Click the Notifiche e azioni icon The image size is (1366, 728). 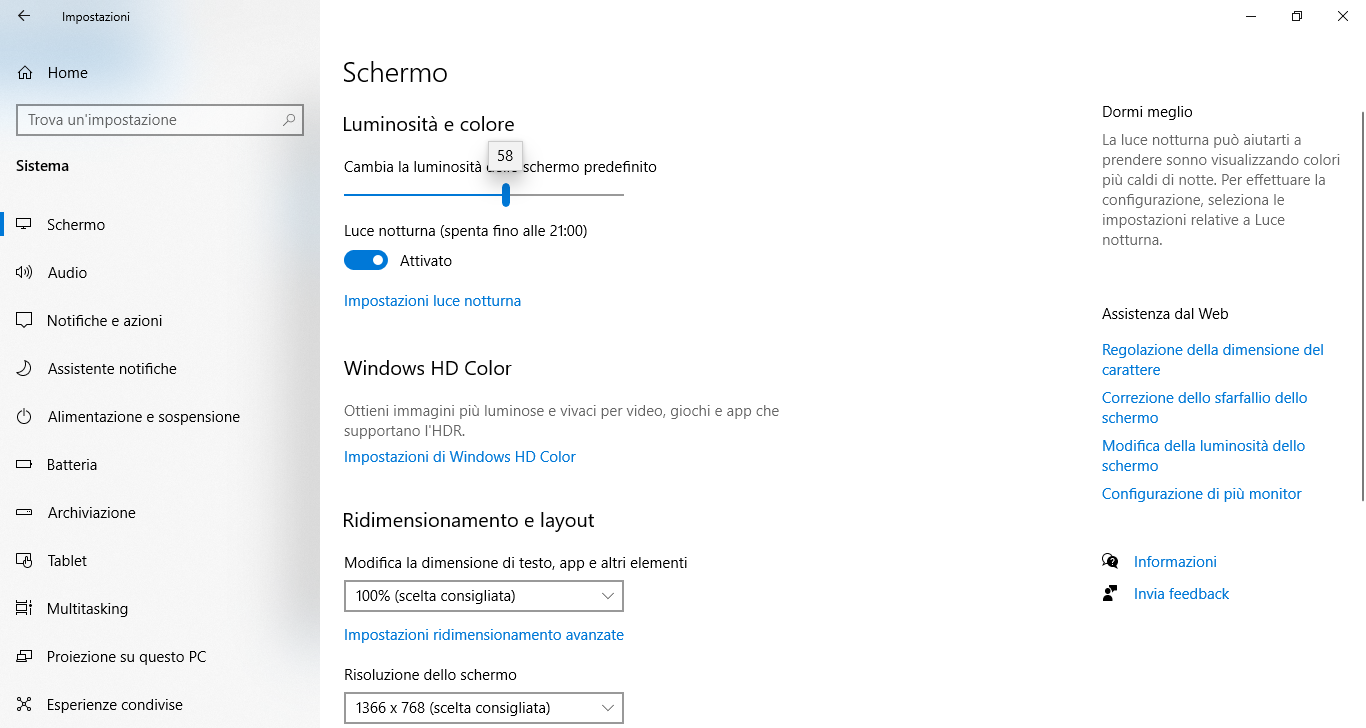pos(25,320)
